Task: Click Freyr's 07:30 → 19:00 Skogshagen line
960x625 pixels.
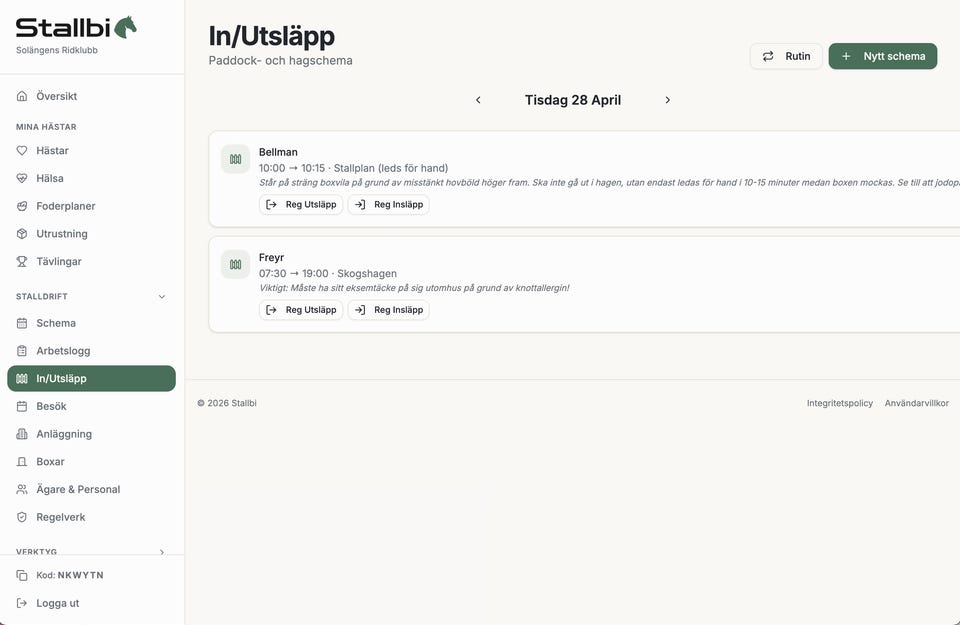Action: [328, 274]
